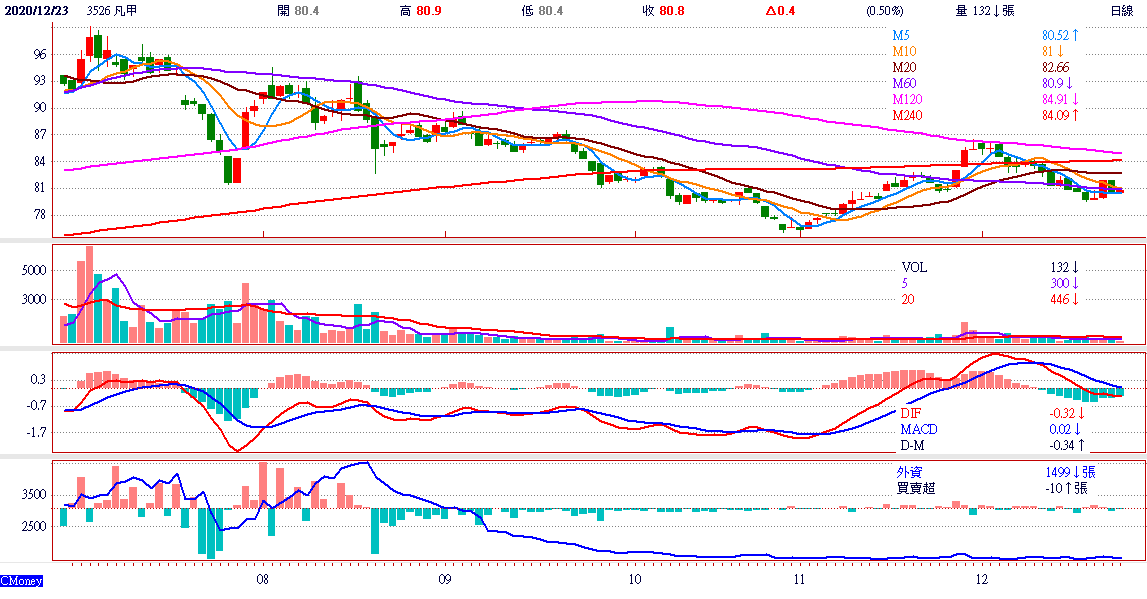Click the 12 month marker on timeline
Screen dimensions: 1147x599
click(x=981, y=579)
